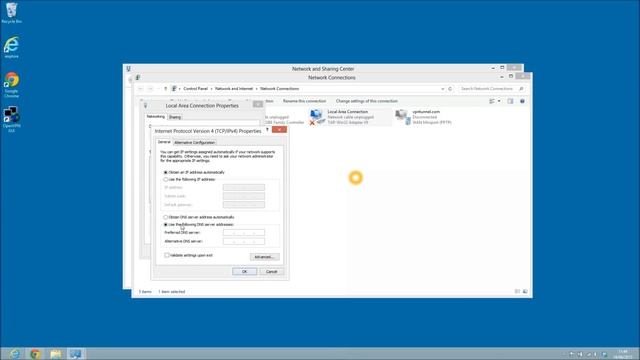640x360 pixels.
Task: Toggle the preview pane icon
Action: click(510, 101)
